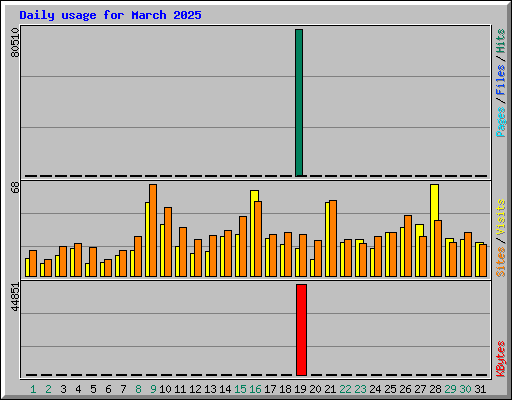The width and height of the screenshot is (512, 400).
Task: Click the red KBytes bar on day 19
Action: (x=301, y=330)
